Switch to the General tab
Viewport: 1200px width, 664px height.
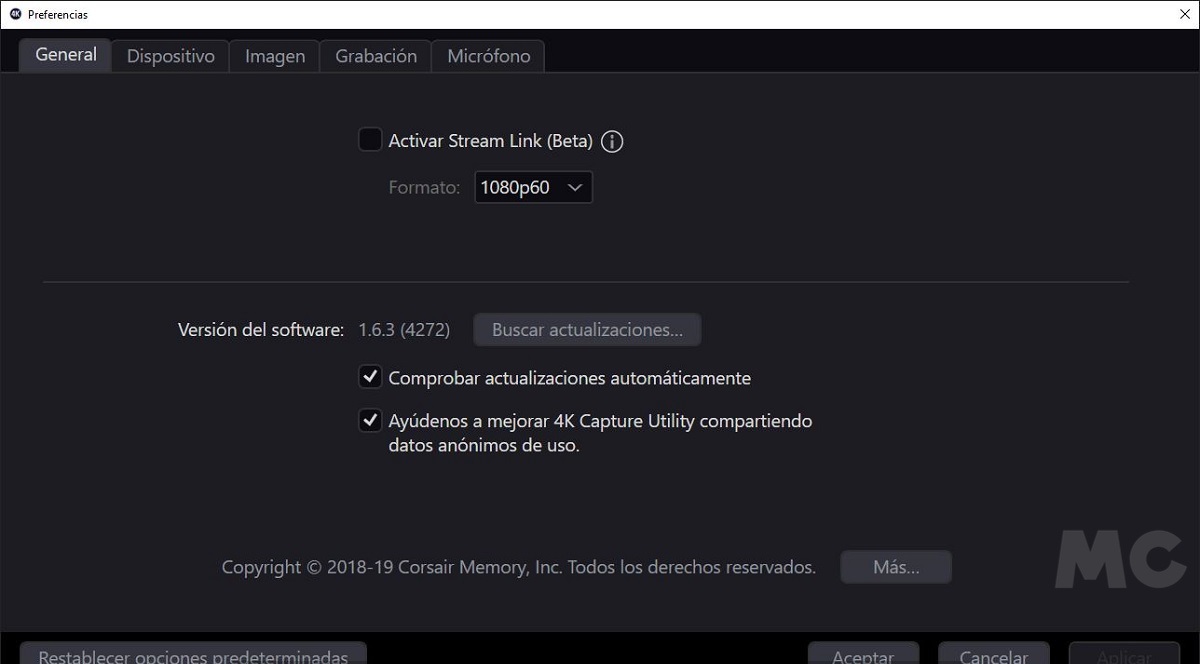66,55
